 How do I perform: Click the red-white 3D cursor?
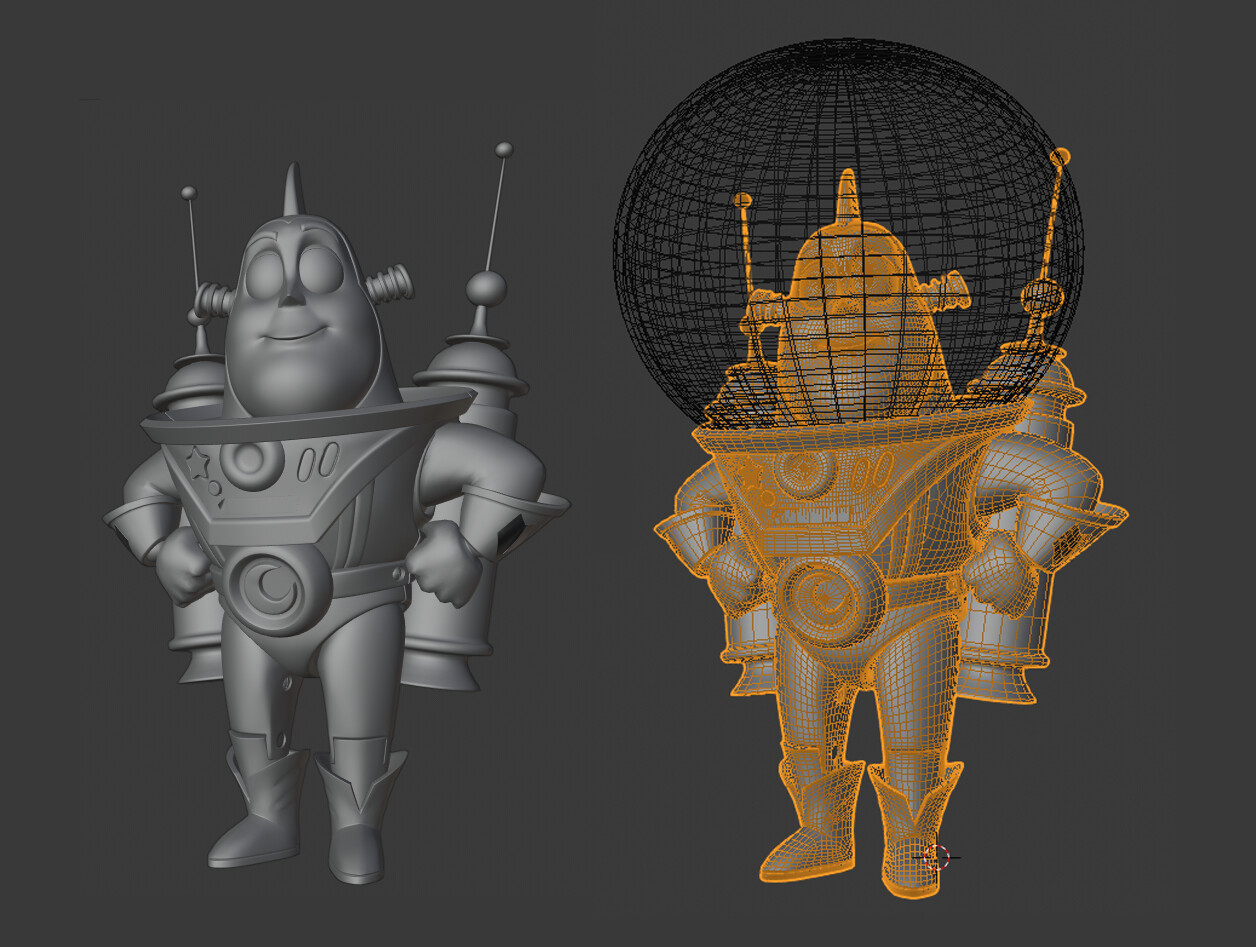tap(937, 857)
